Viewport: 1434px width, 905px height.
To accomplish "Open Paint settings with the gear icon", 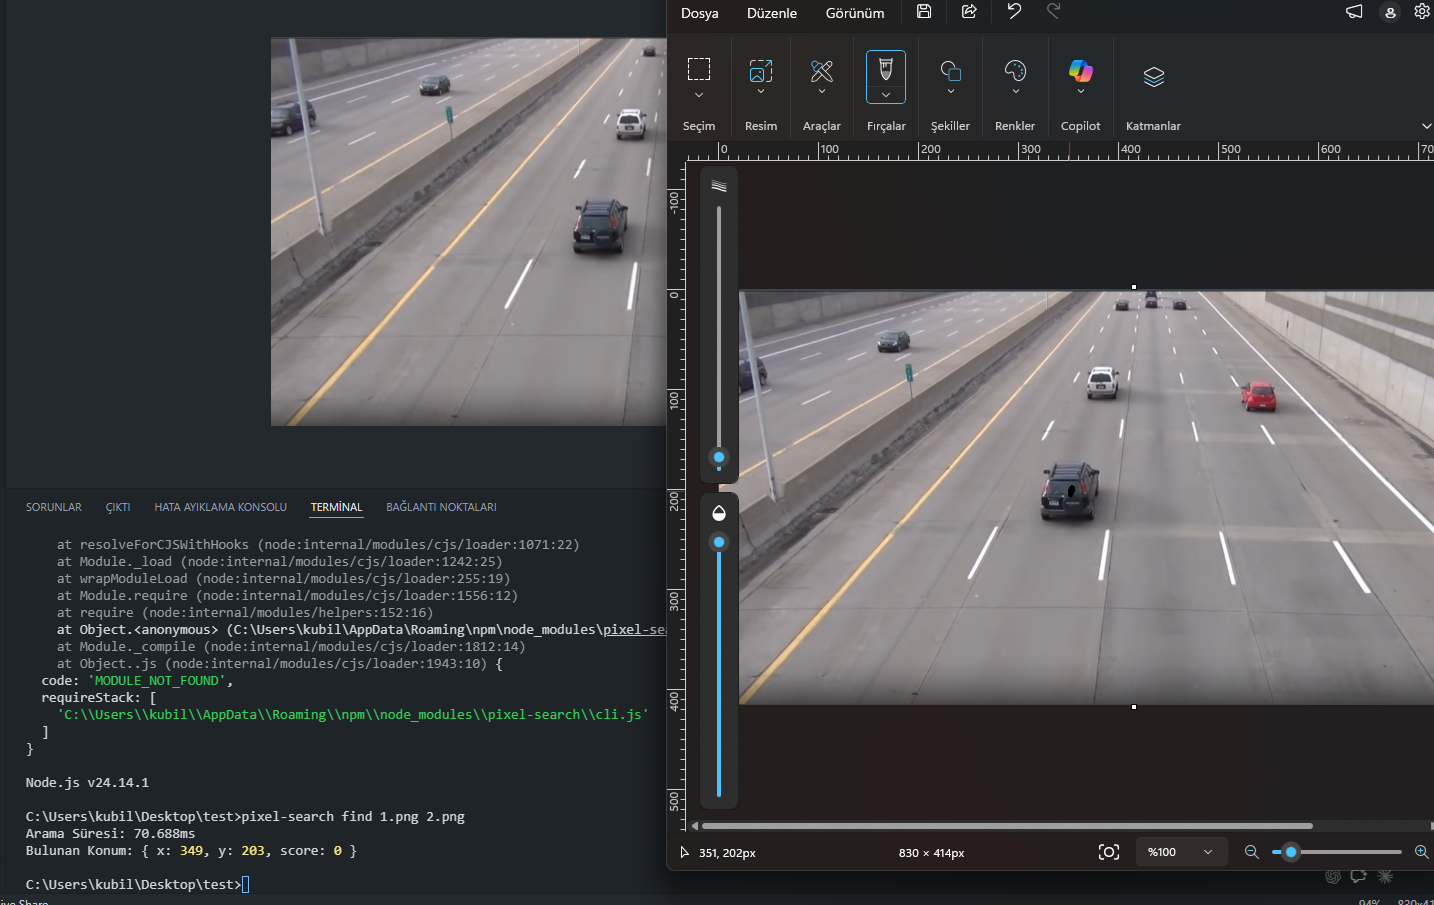I will (x=1422, y=12).
